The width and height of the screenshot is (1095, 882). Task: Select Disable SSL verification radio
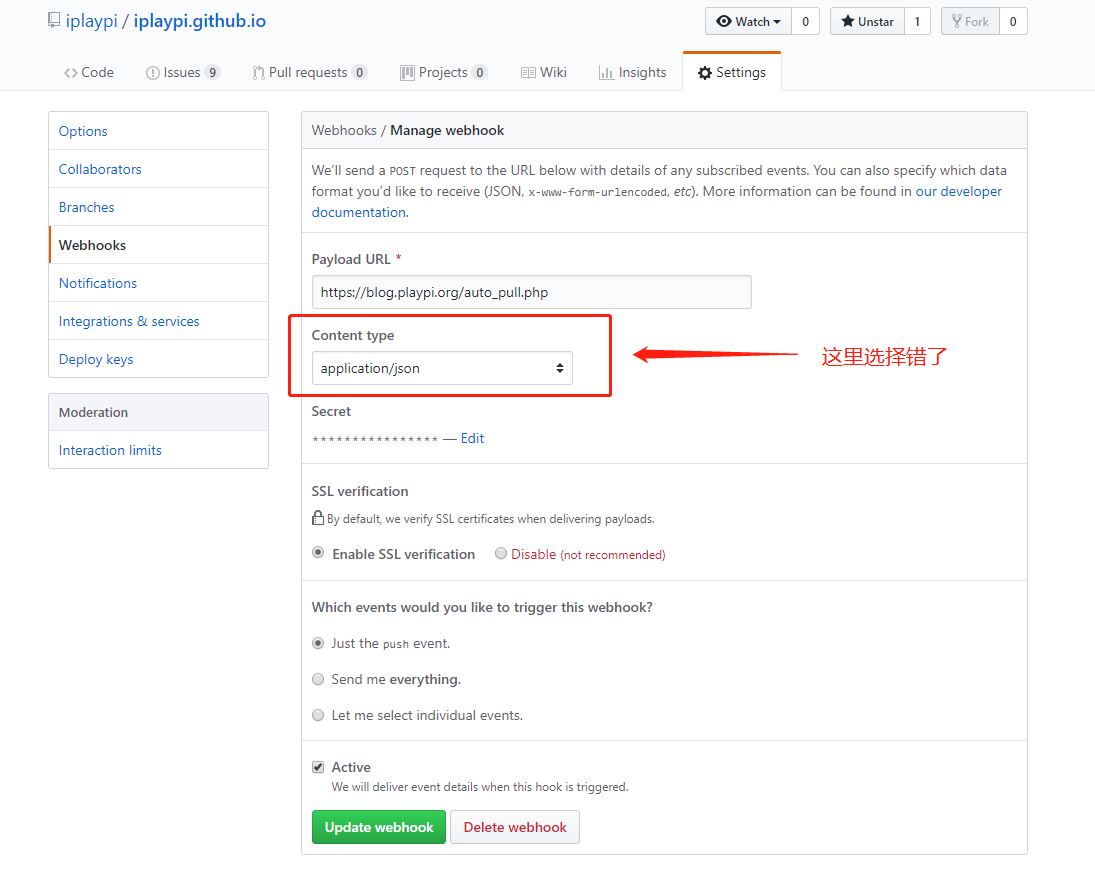click(x=501, y=553)
